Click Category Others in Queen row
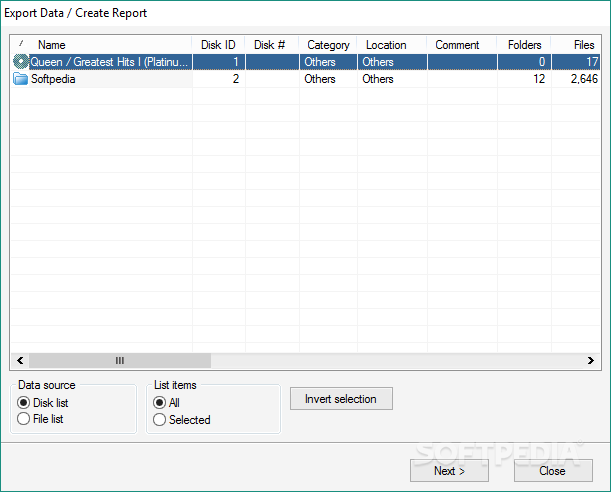The width and height of the screenshot is (611, 492). 320,62
